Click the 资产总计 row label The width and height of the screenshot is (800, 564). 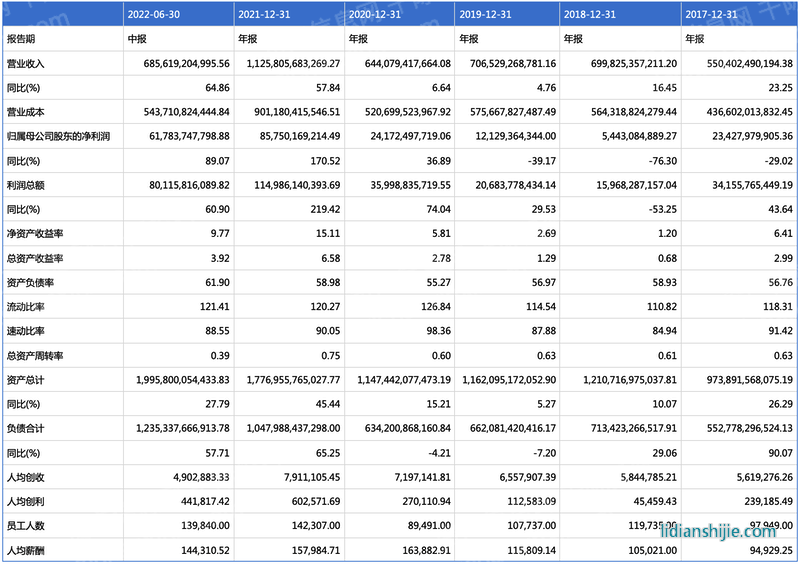point(26,380)
